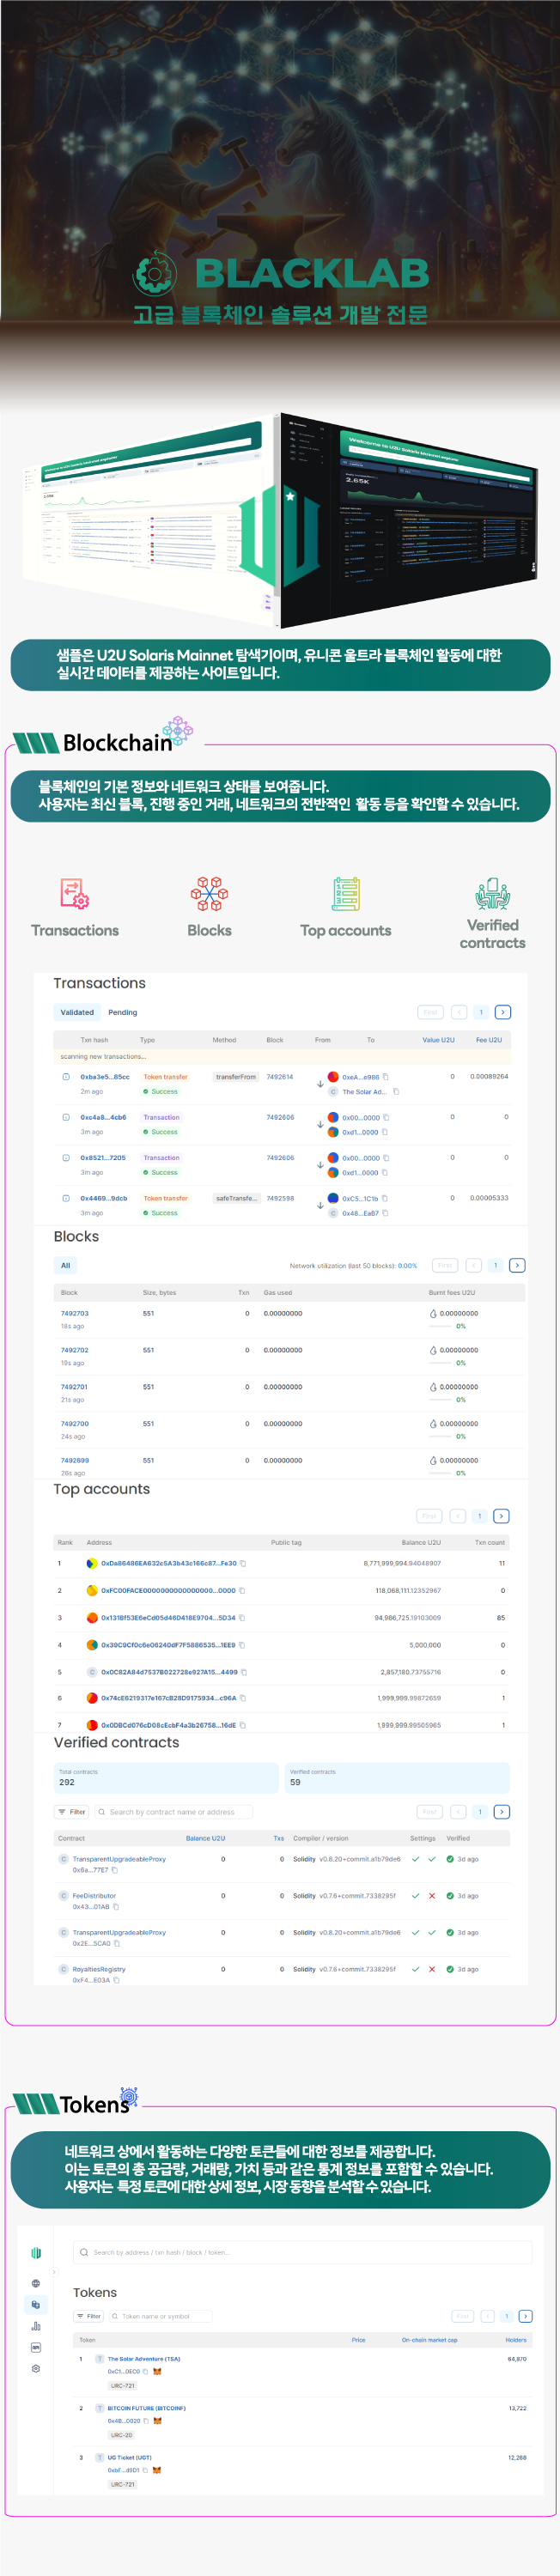Go to next page of Top accounts
Viewport: 560px width, 2576px height.
(502, 1516)
